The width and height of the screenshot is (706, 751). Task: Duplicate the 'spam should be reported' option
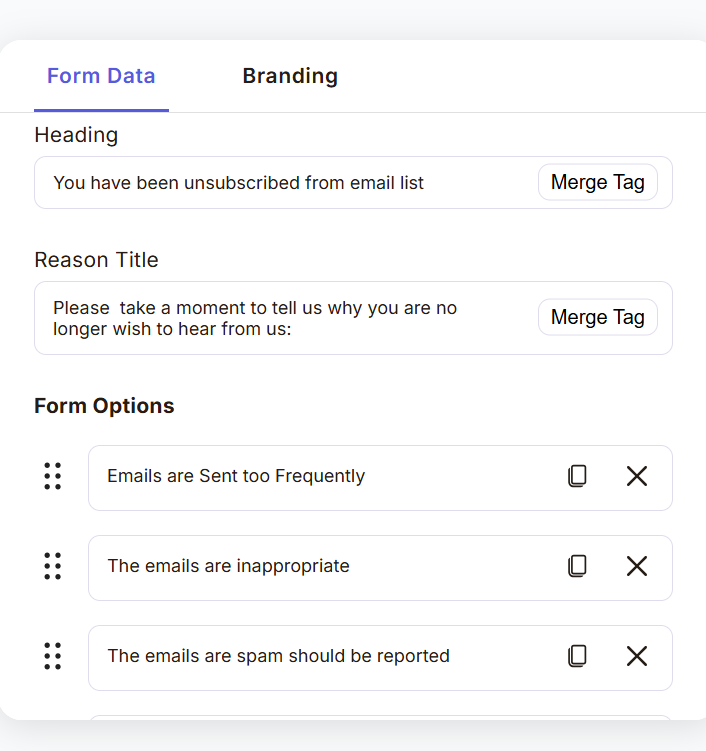point(577,656)
